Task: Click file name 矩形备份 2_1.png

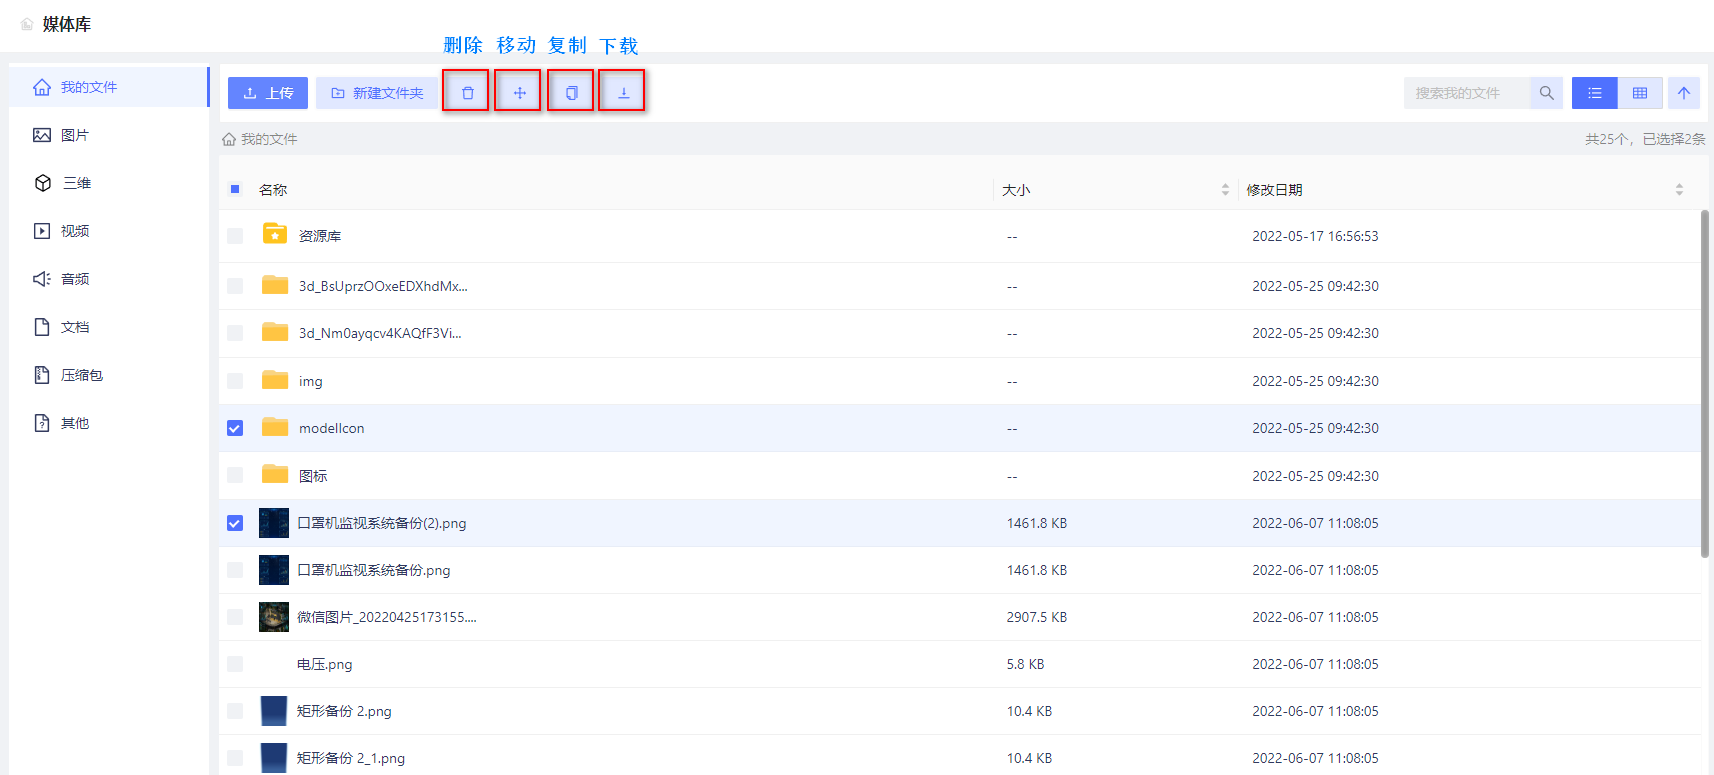Action: click(x=351, y=758)
